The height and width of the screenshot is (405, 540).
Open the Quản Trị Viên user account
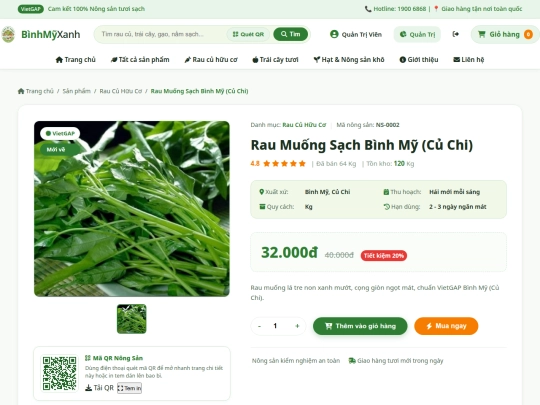click(x=356, y=34)
